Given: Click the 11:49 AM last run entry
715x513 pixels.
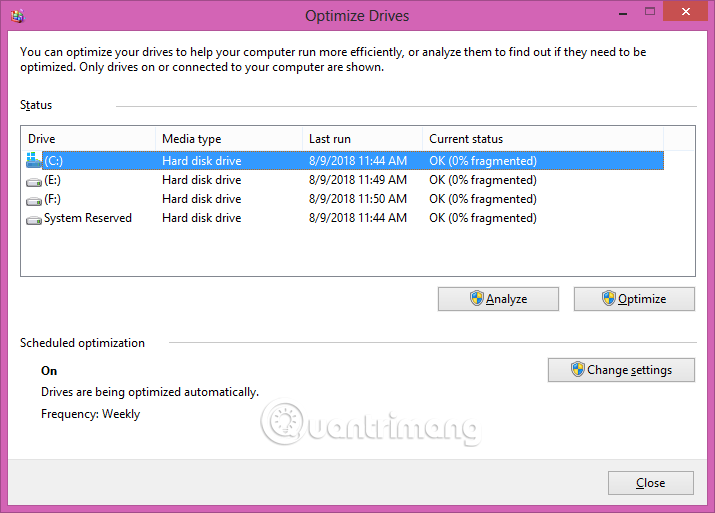Looking at the screenshot, I should click(x=358, y=180).
